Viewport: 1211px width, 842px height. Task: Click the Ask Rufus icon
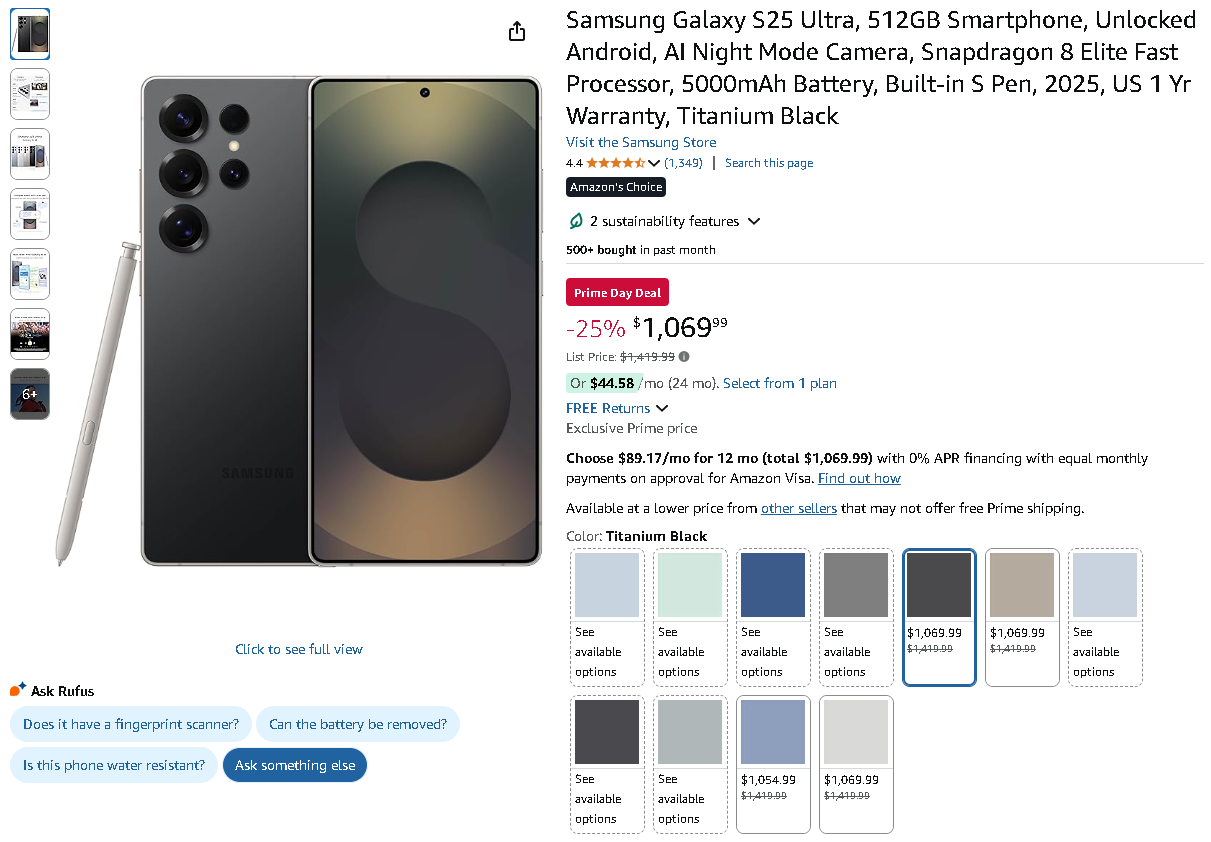(x=18, y=690)
